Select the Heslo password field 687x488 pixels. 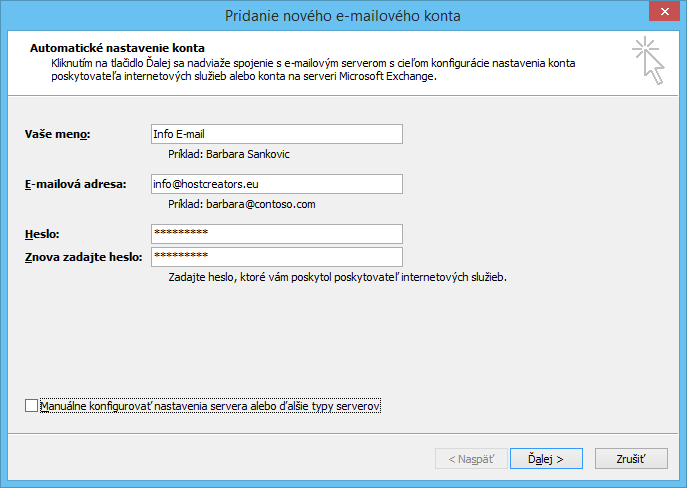click(275, 233)
